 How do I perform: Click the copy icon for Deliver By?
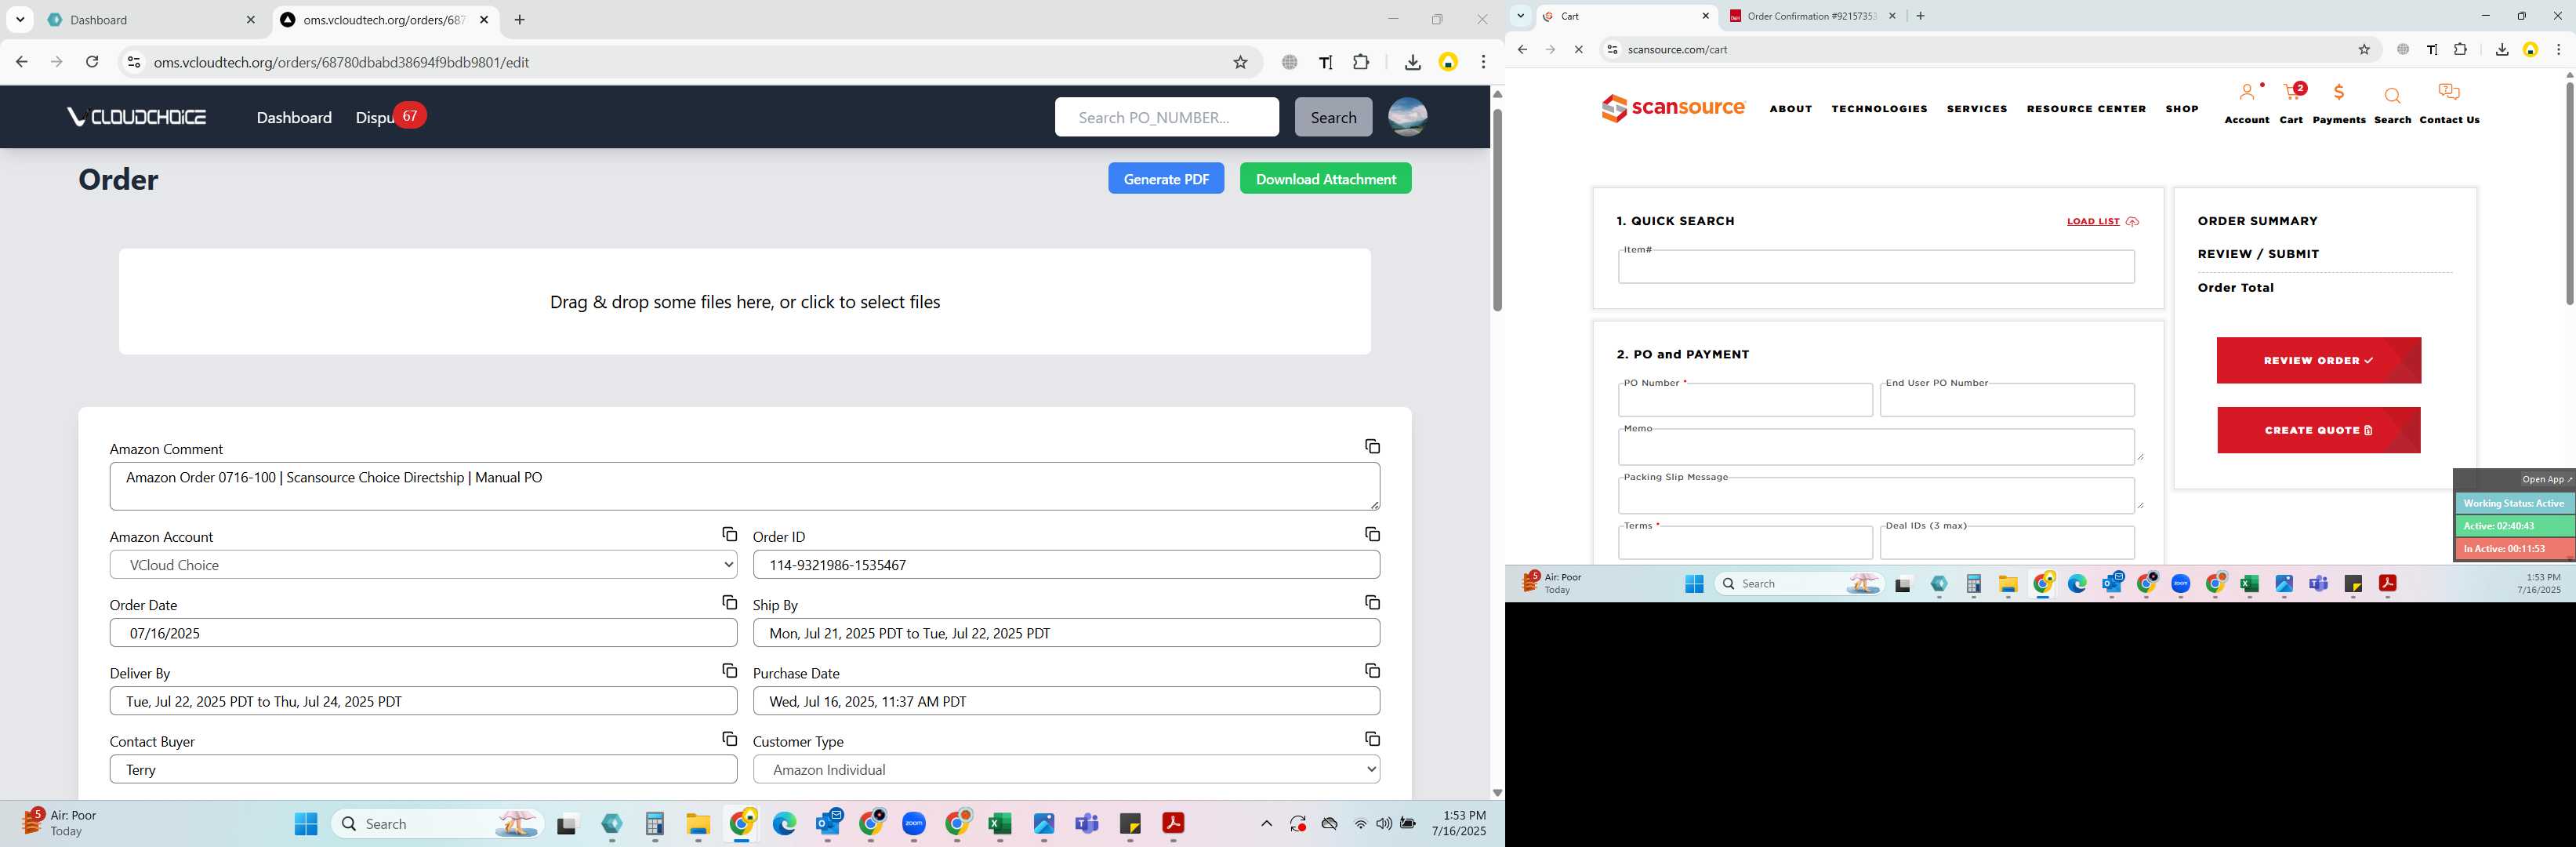coord(729,670)
